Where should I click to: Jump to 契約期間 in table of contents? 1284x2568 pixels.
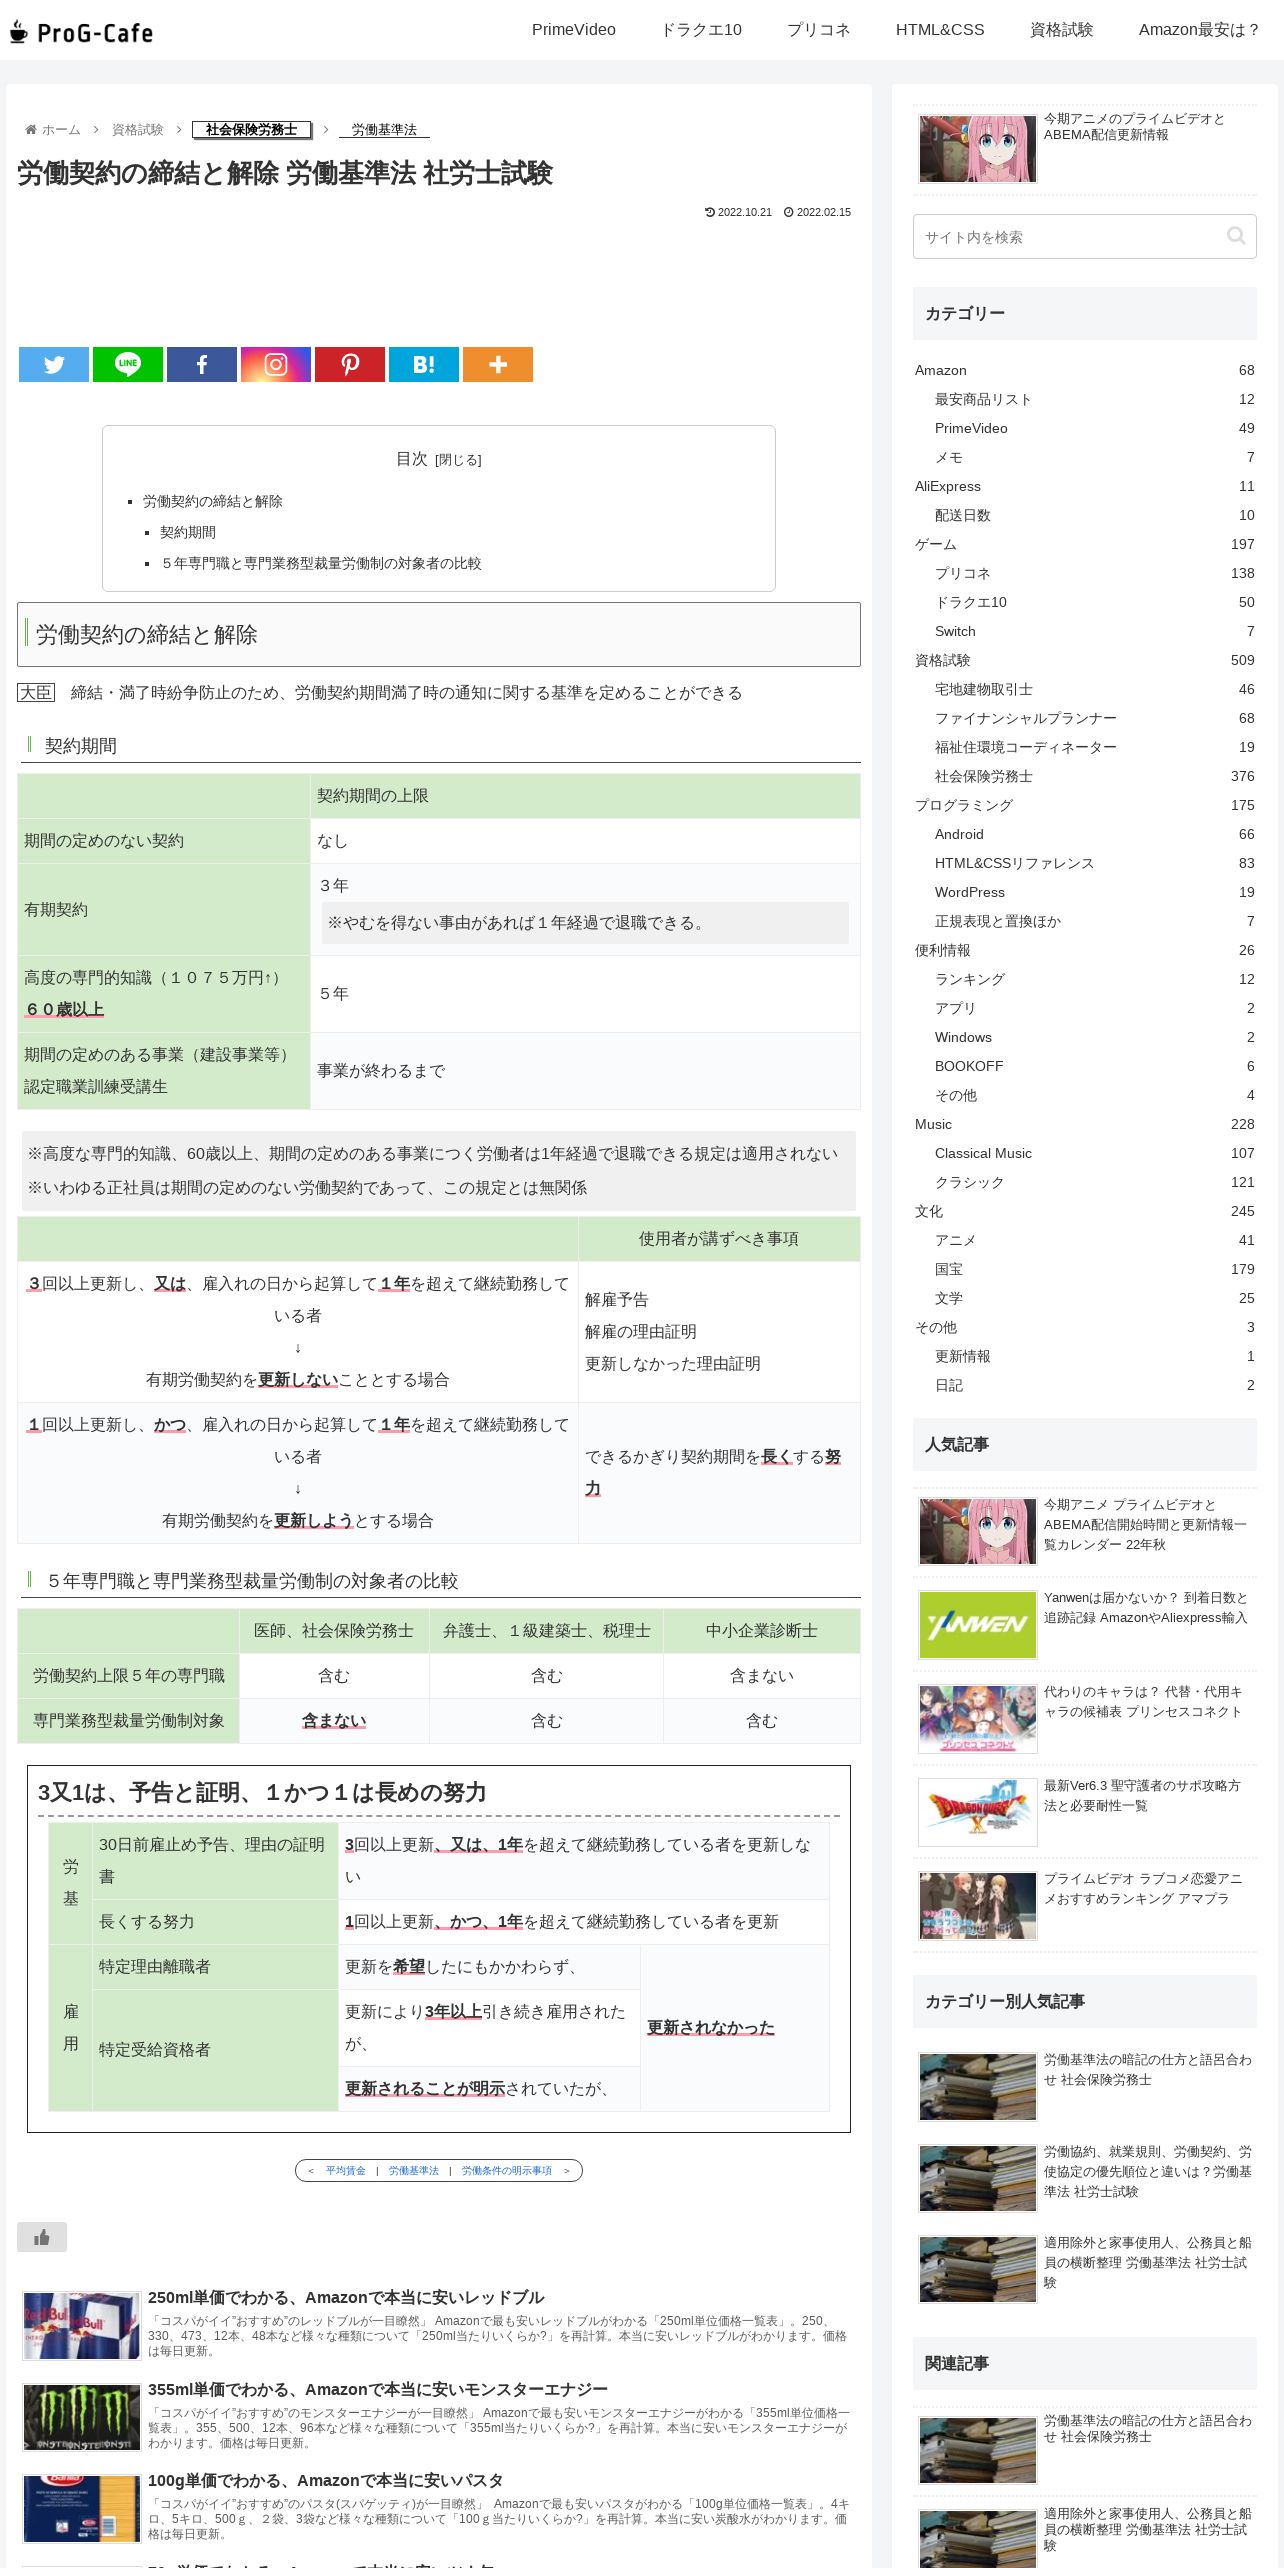[188, 532]
